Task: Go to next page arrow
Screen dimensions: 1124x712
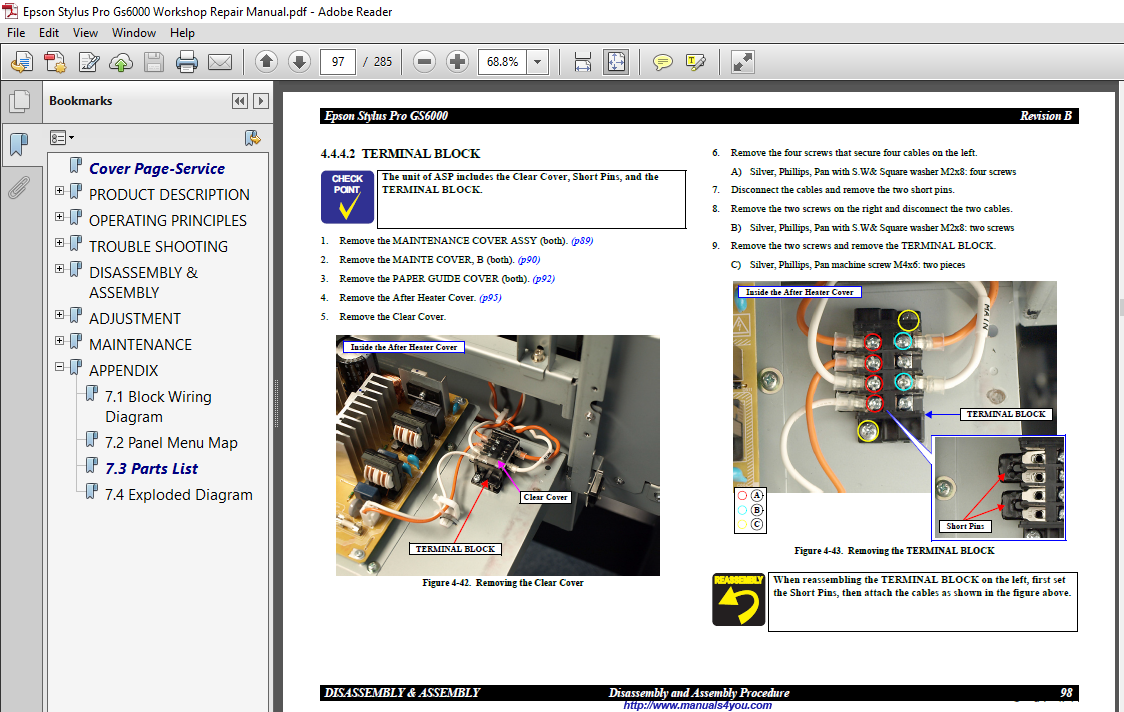Action: tap(299, 62)
